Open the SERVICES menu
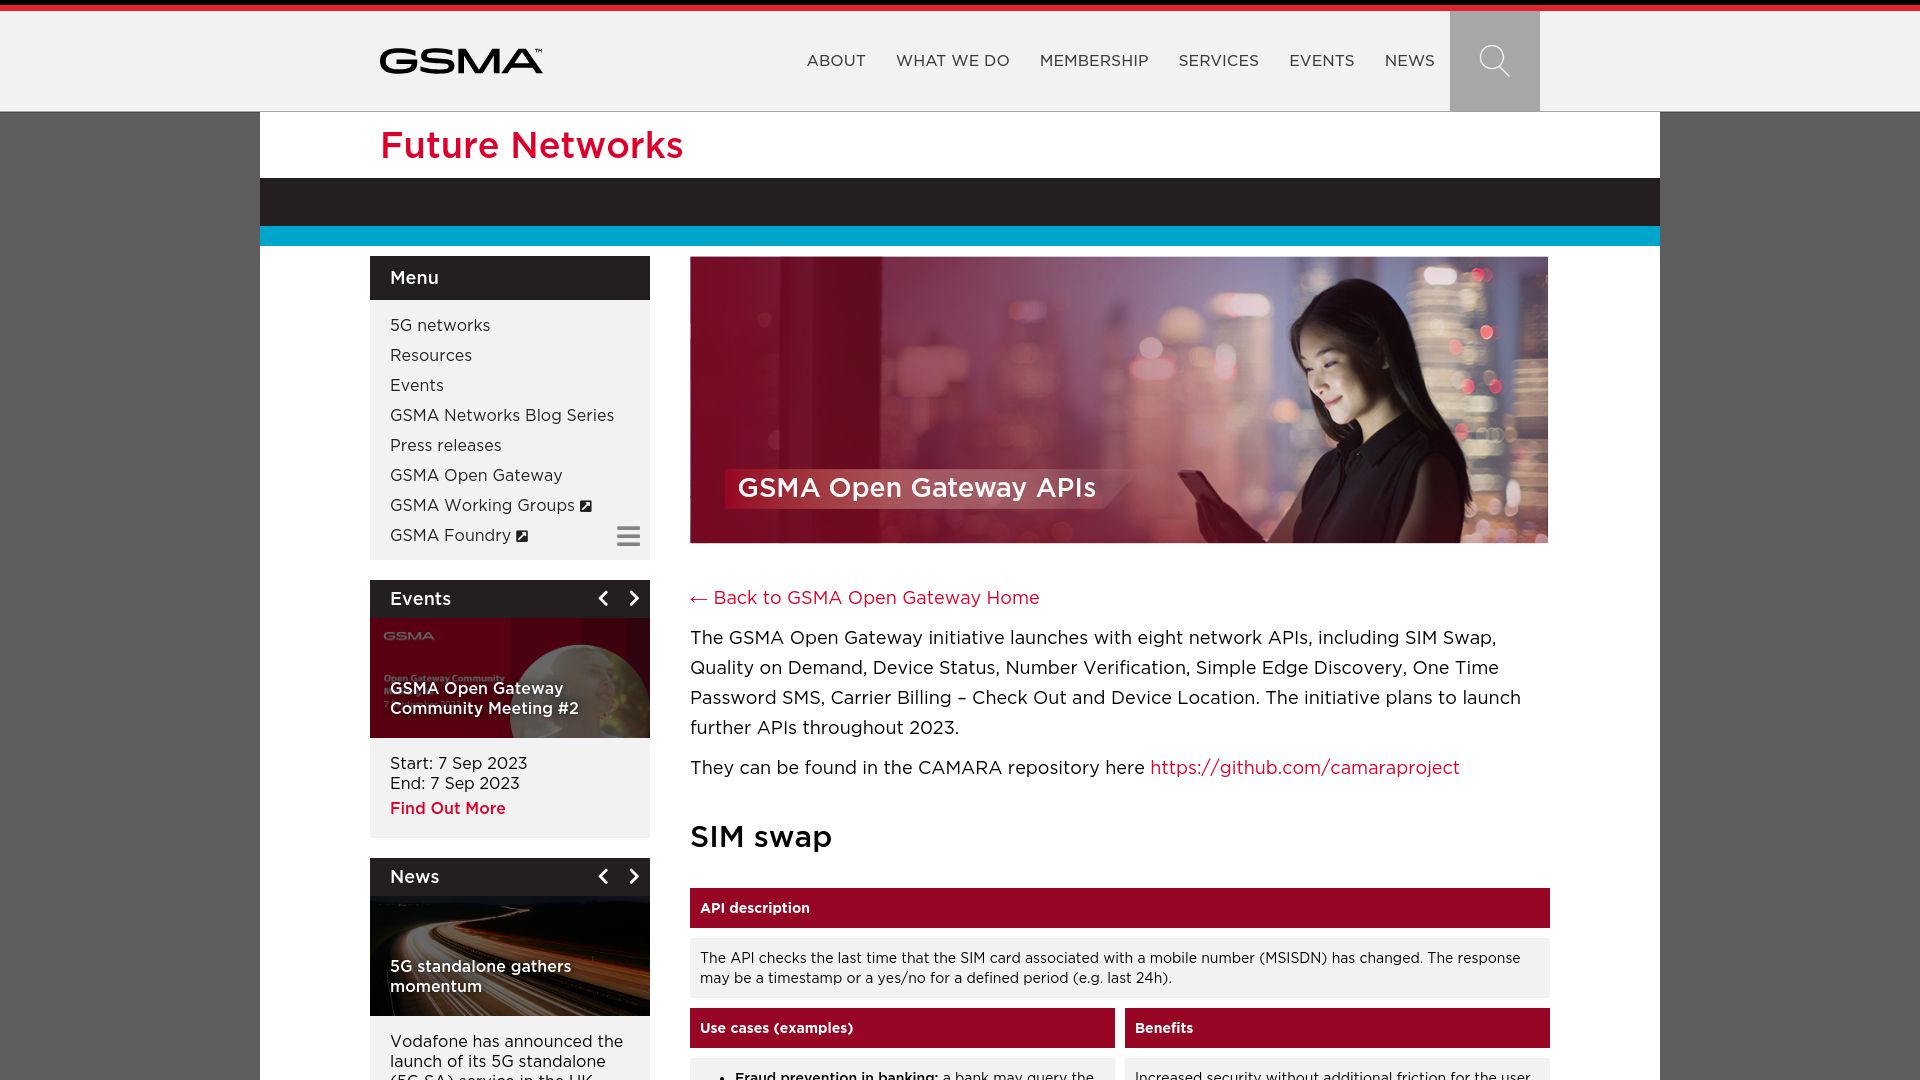1920x1080 pixels. [1218, 61]
